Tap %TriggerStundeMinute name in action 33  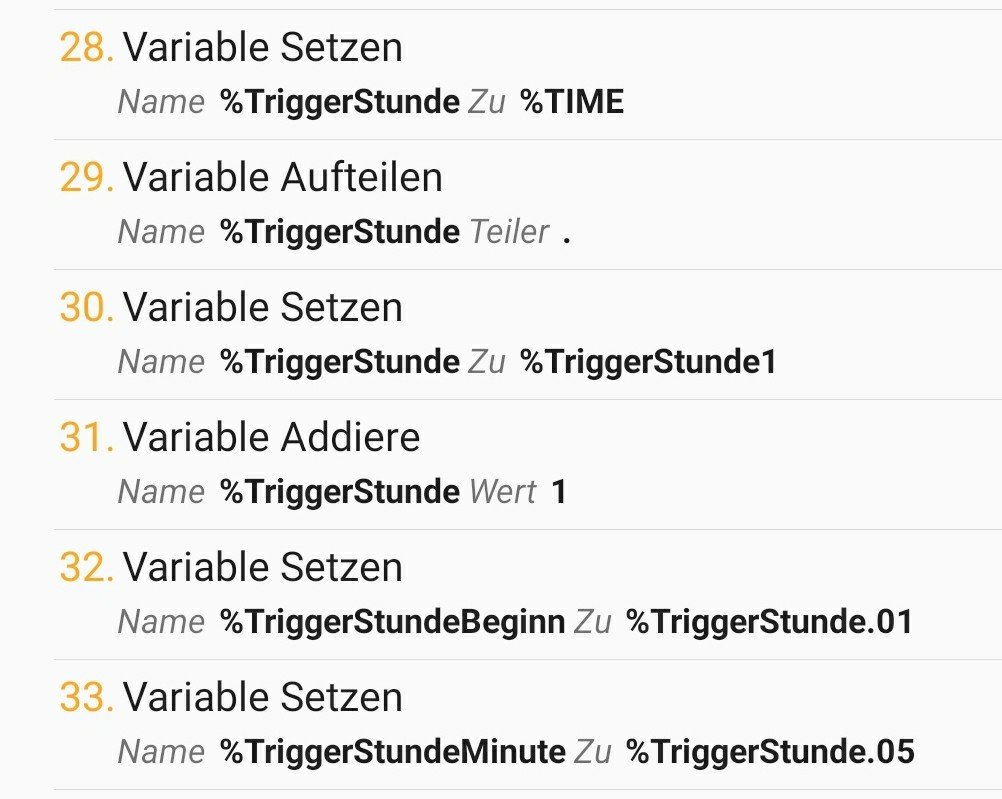[x=392, y=752]
